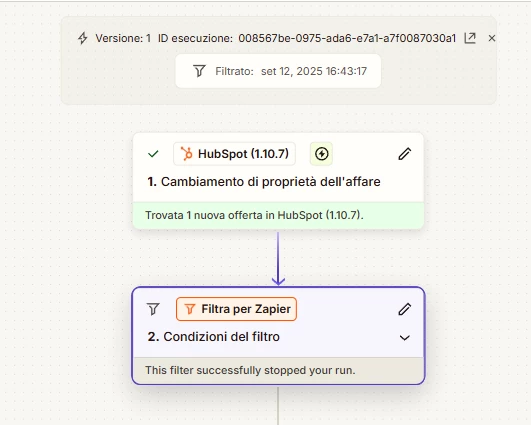The height and width of the screenshot is (425, 531).
Task: Expand the Condizioni del filtro chevron
Action: pyautogui.click(x=405, y=338)
